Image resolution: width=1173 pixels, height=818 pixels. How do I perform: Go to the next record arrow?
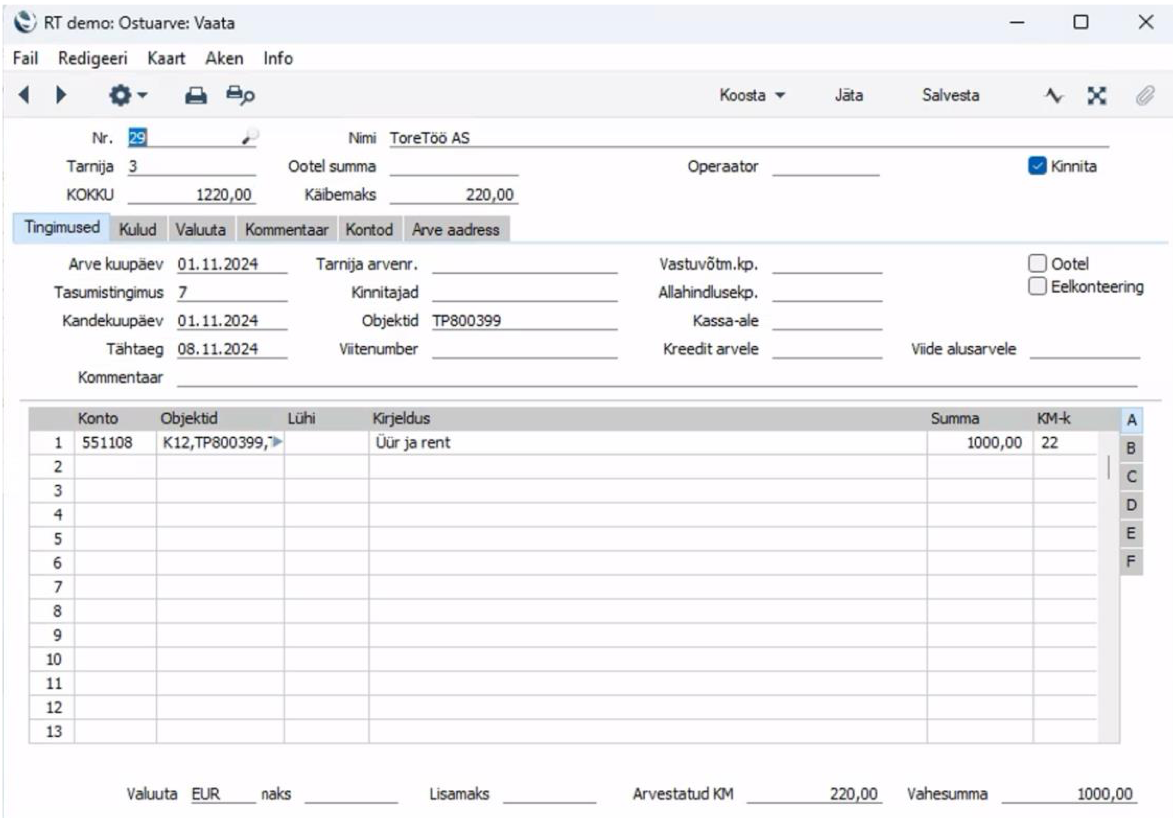click(x=60, y=96)
